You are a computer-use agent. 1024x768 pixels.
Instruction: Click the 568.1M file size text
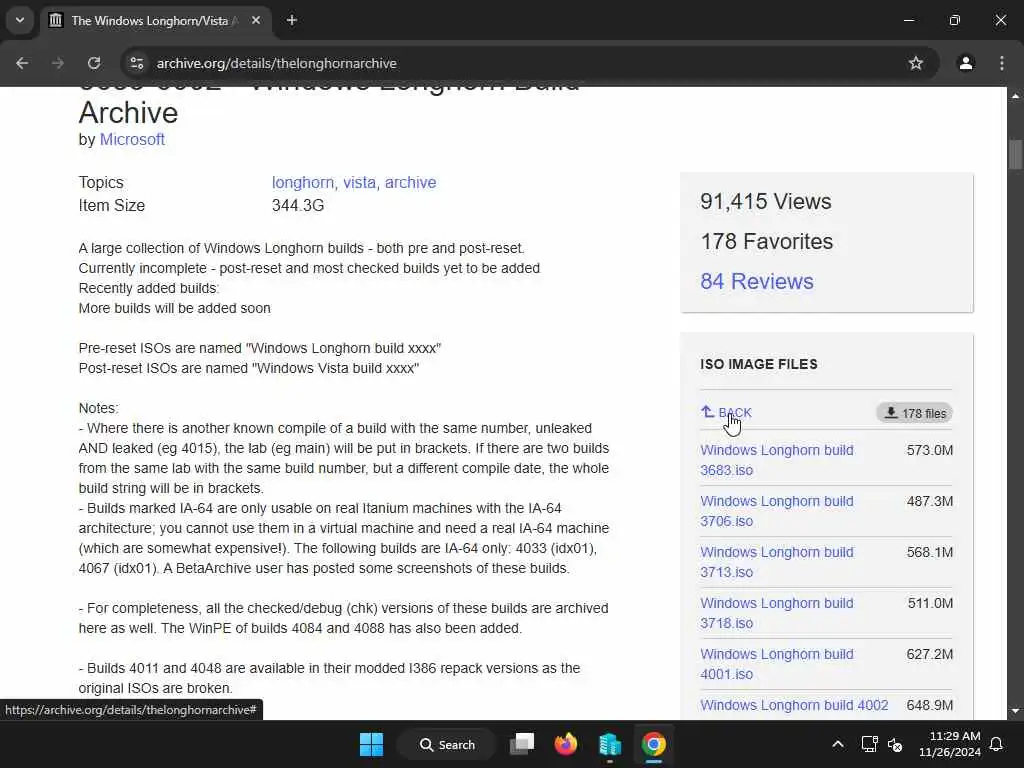point(930,552)
